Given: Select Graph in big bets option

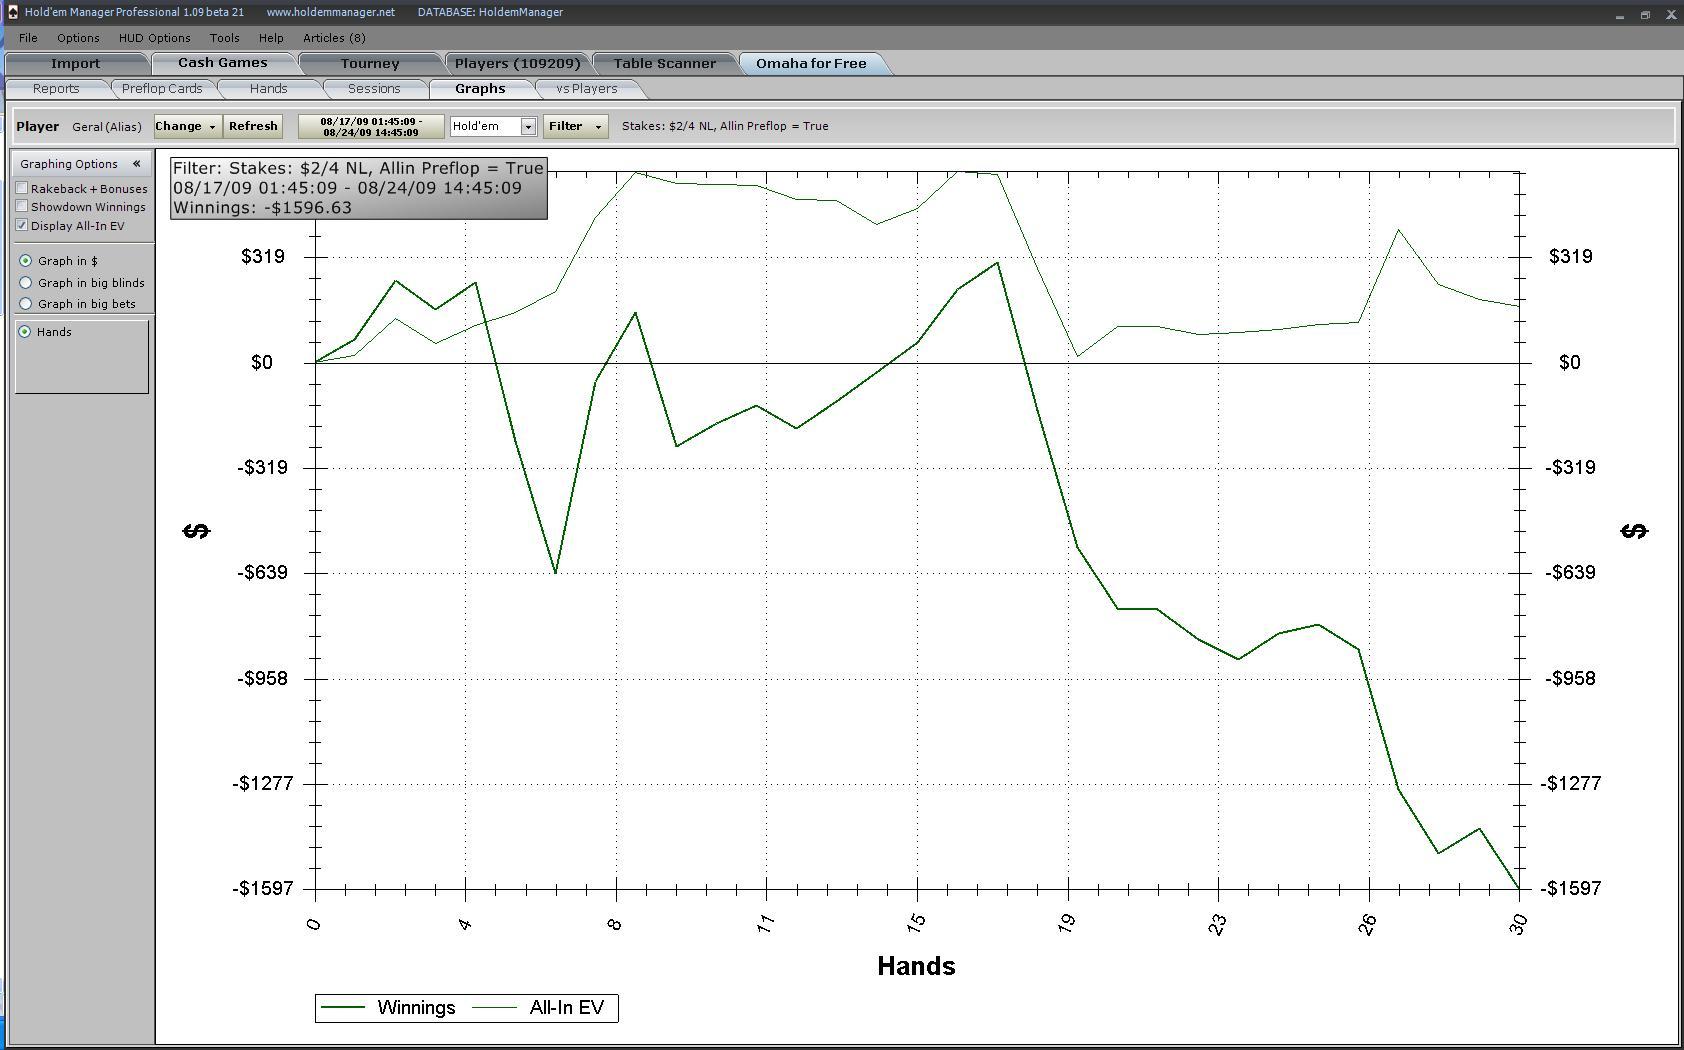Looking at the screenshot, I should [x=26, y=304].
